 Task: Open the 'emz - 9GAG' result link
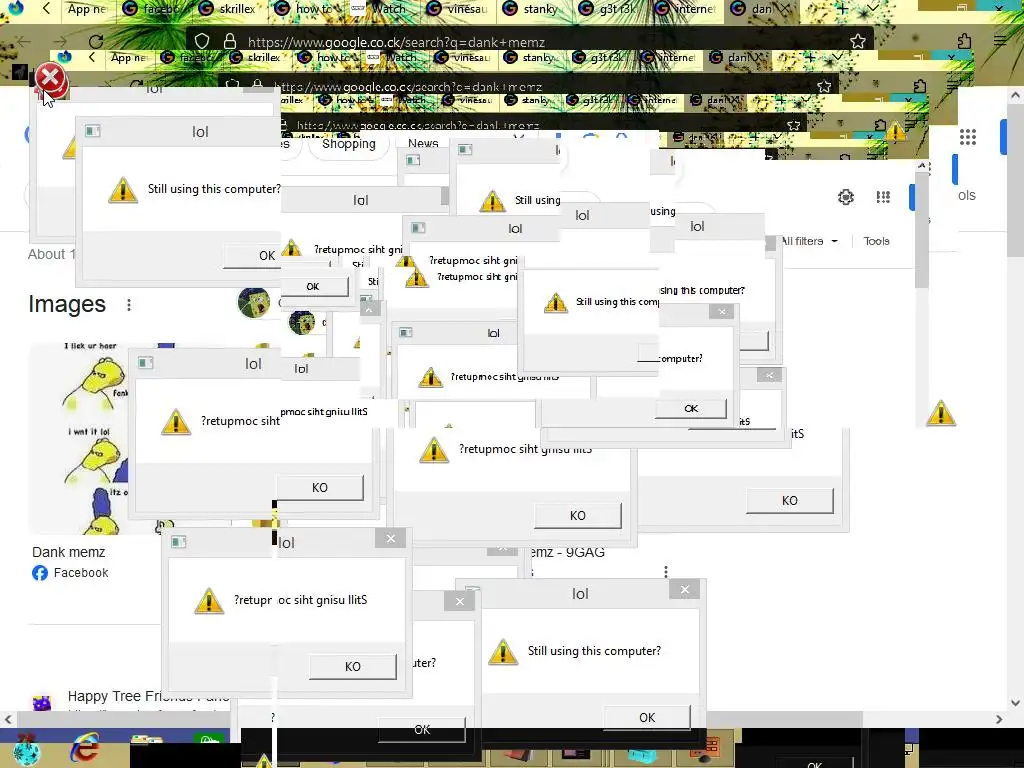pyautogui.click(x=568, y=552)
